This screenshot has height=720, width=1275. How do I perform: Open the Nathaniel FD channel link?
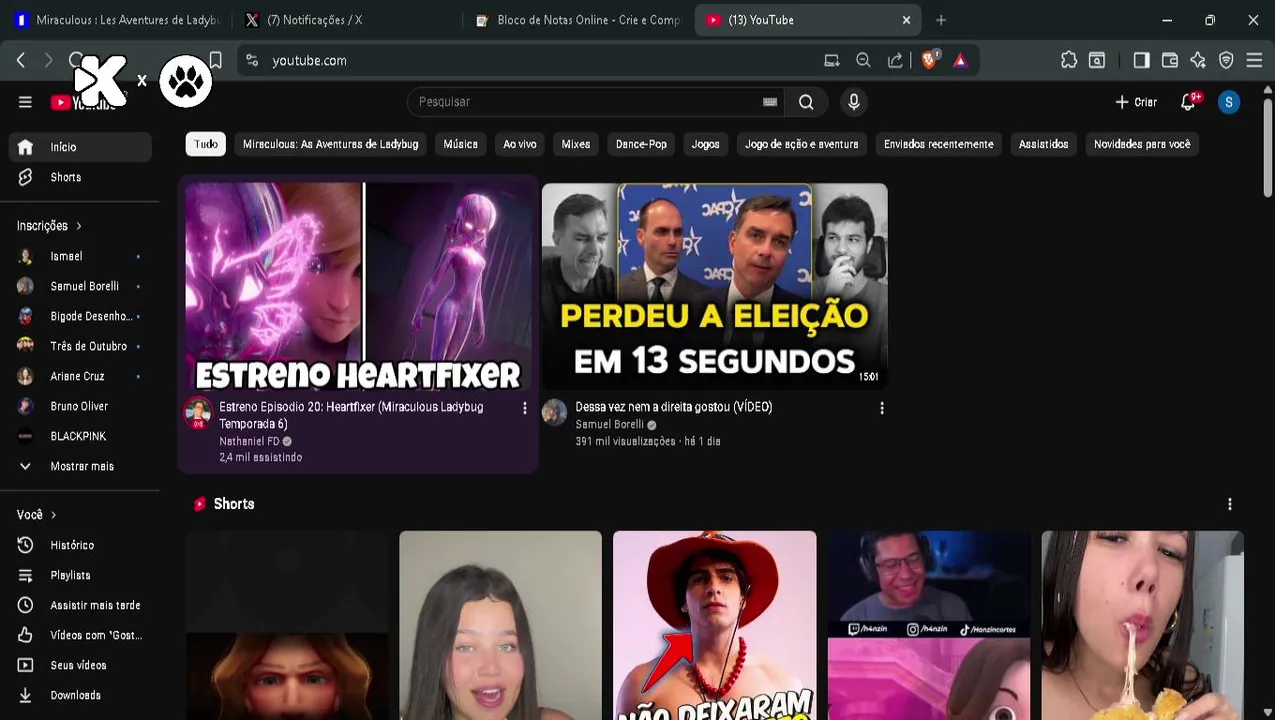[x=249, y=441]
